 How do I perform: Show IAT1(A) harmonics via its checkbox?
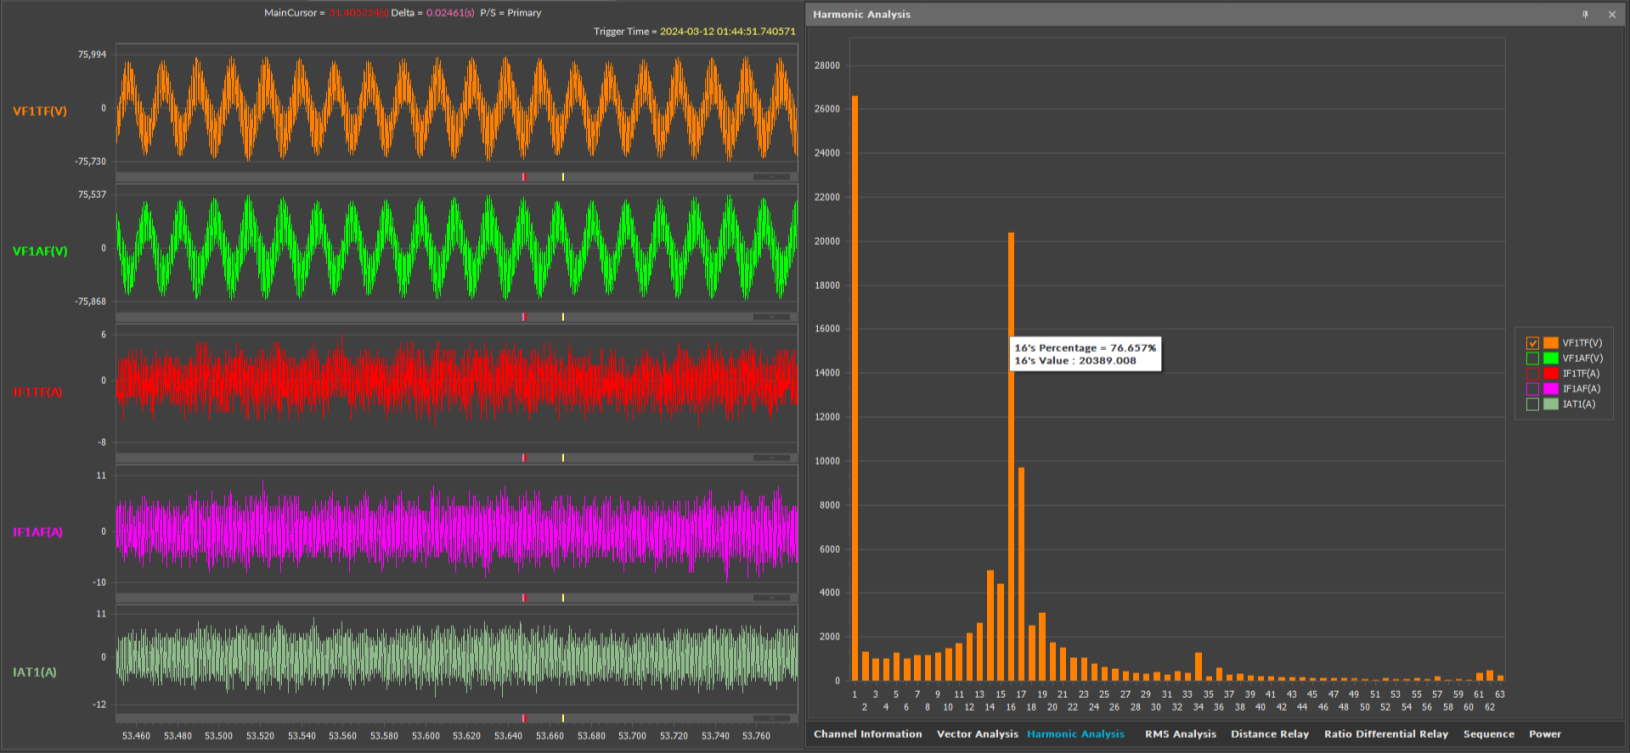[1532, 404]
